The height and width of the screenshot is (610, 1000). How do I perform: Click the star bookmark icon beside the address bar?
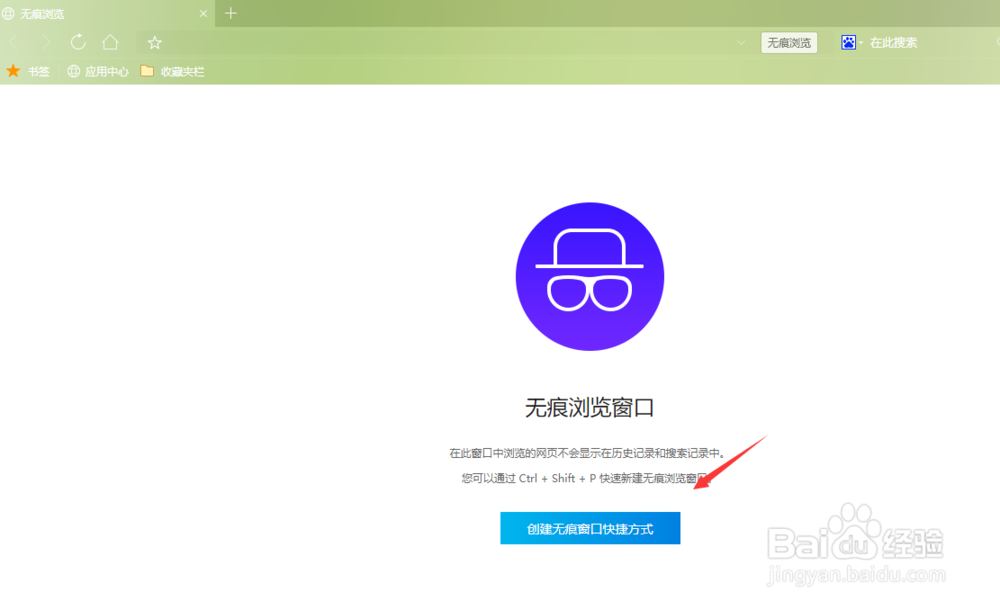pos(154,42)
